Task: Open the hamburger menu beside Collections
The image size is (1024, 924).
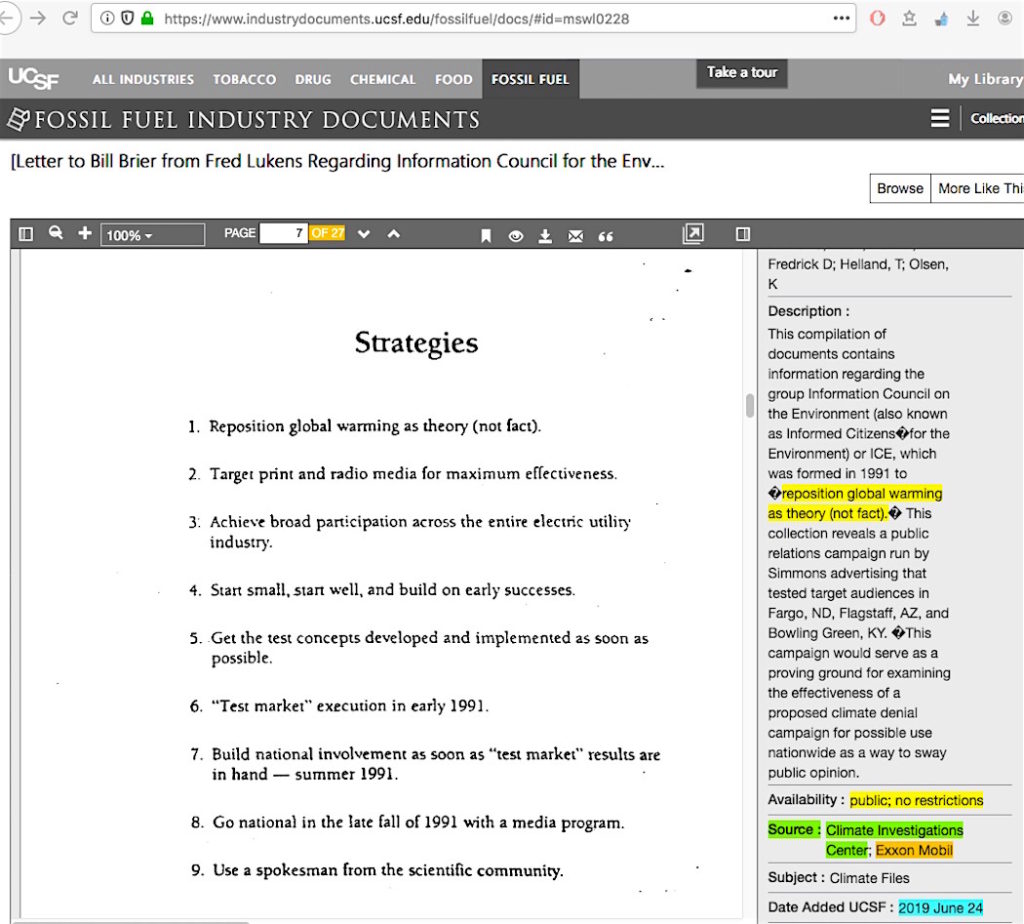Action: (x=940, y=119)
